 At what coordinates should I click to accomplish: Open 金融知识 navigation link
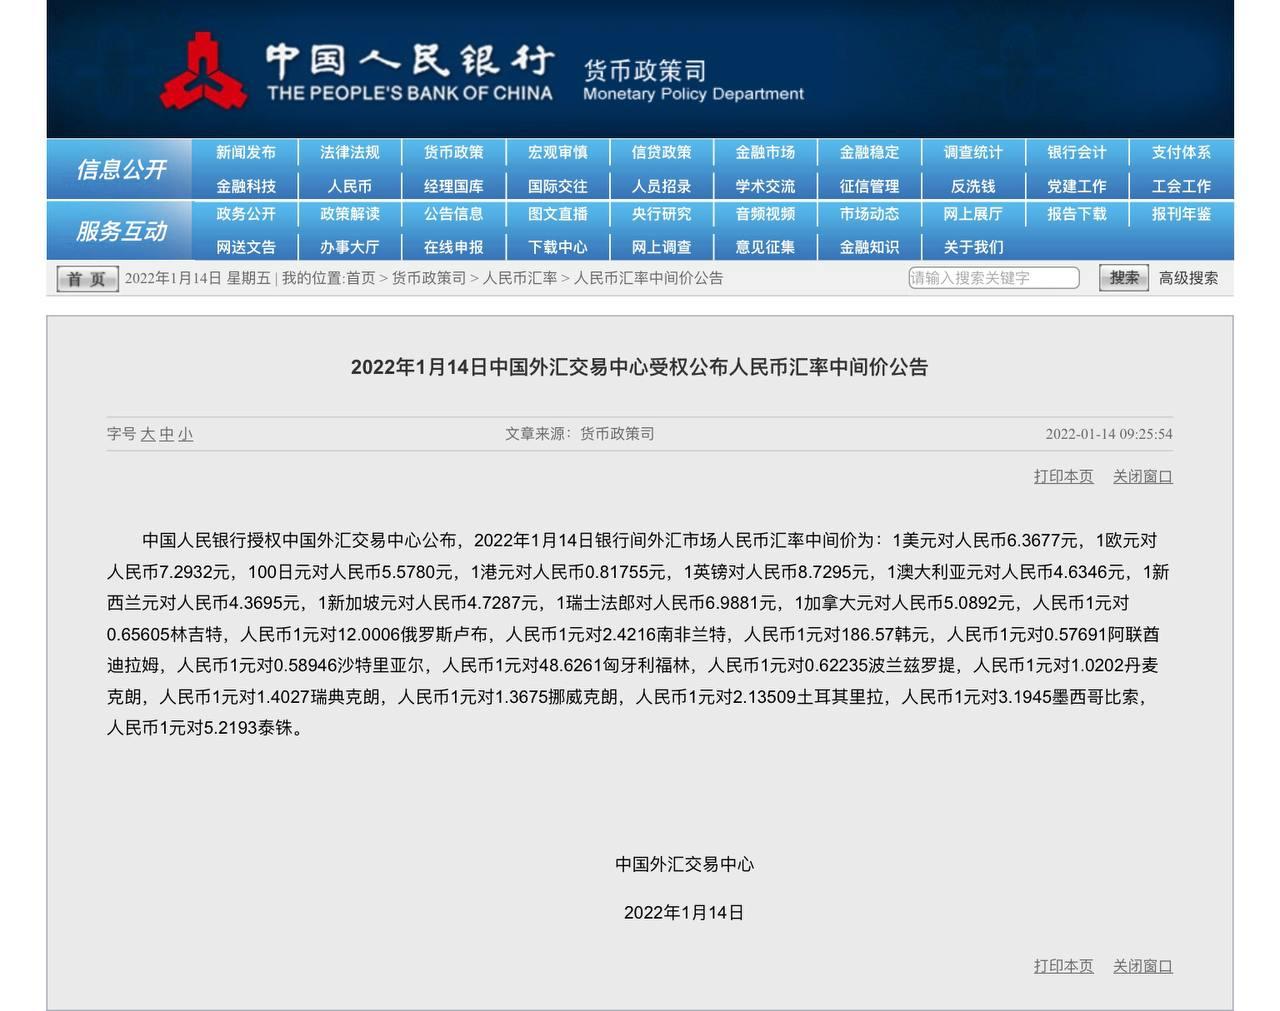tap(870, 247)
